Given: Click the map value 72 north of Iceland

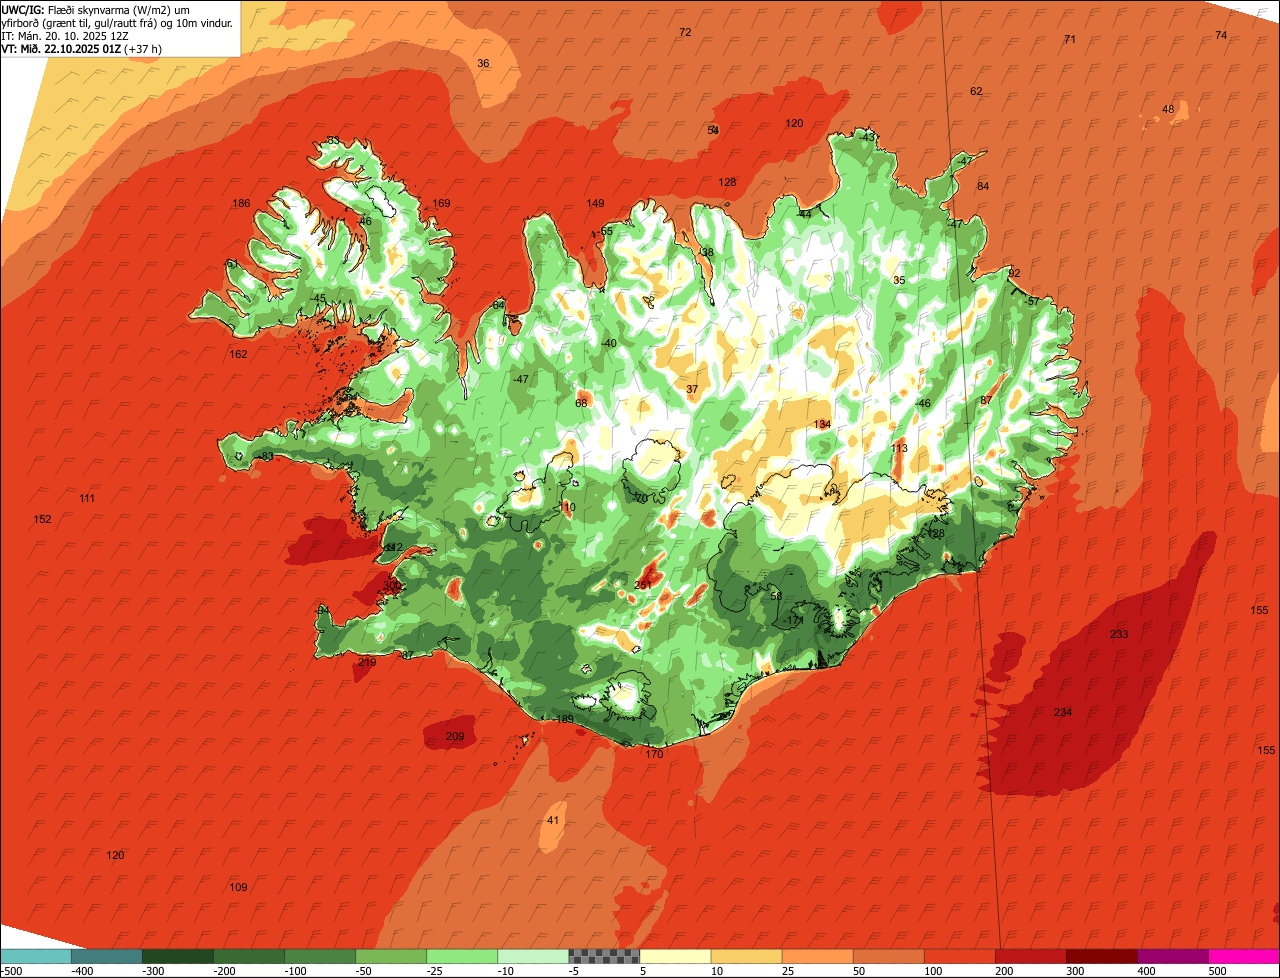Looking at the screenshot, I should pyautogui.click(x=685, y=33).
